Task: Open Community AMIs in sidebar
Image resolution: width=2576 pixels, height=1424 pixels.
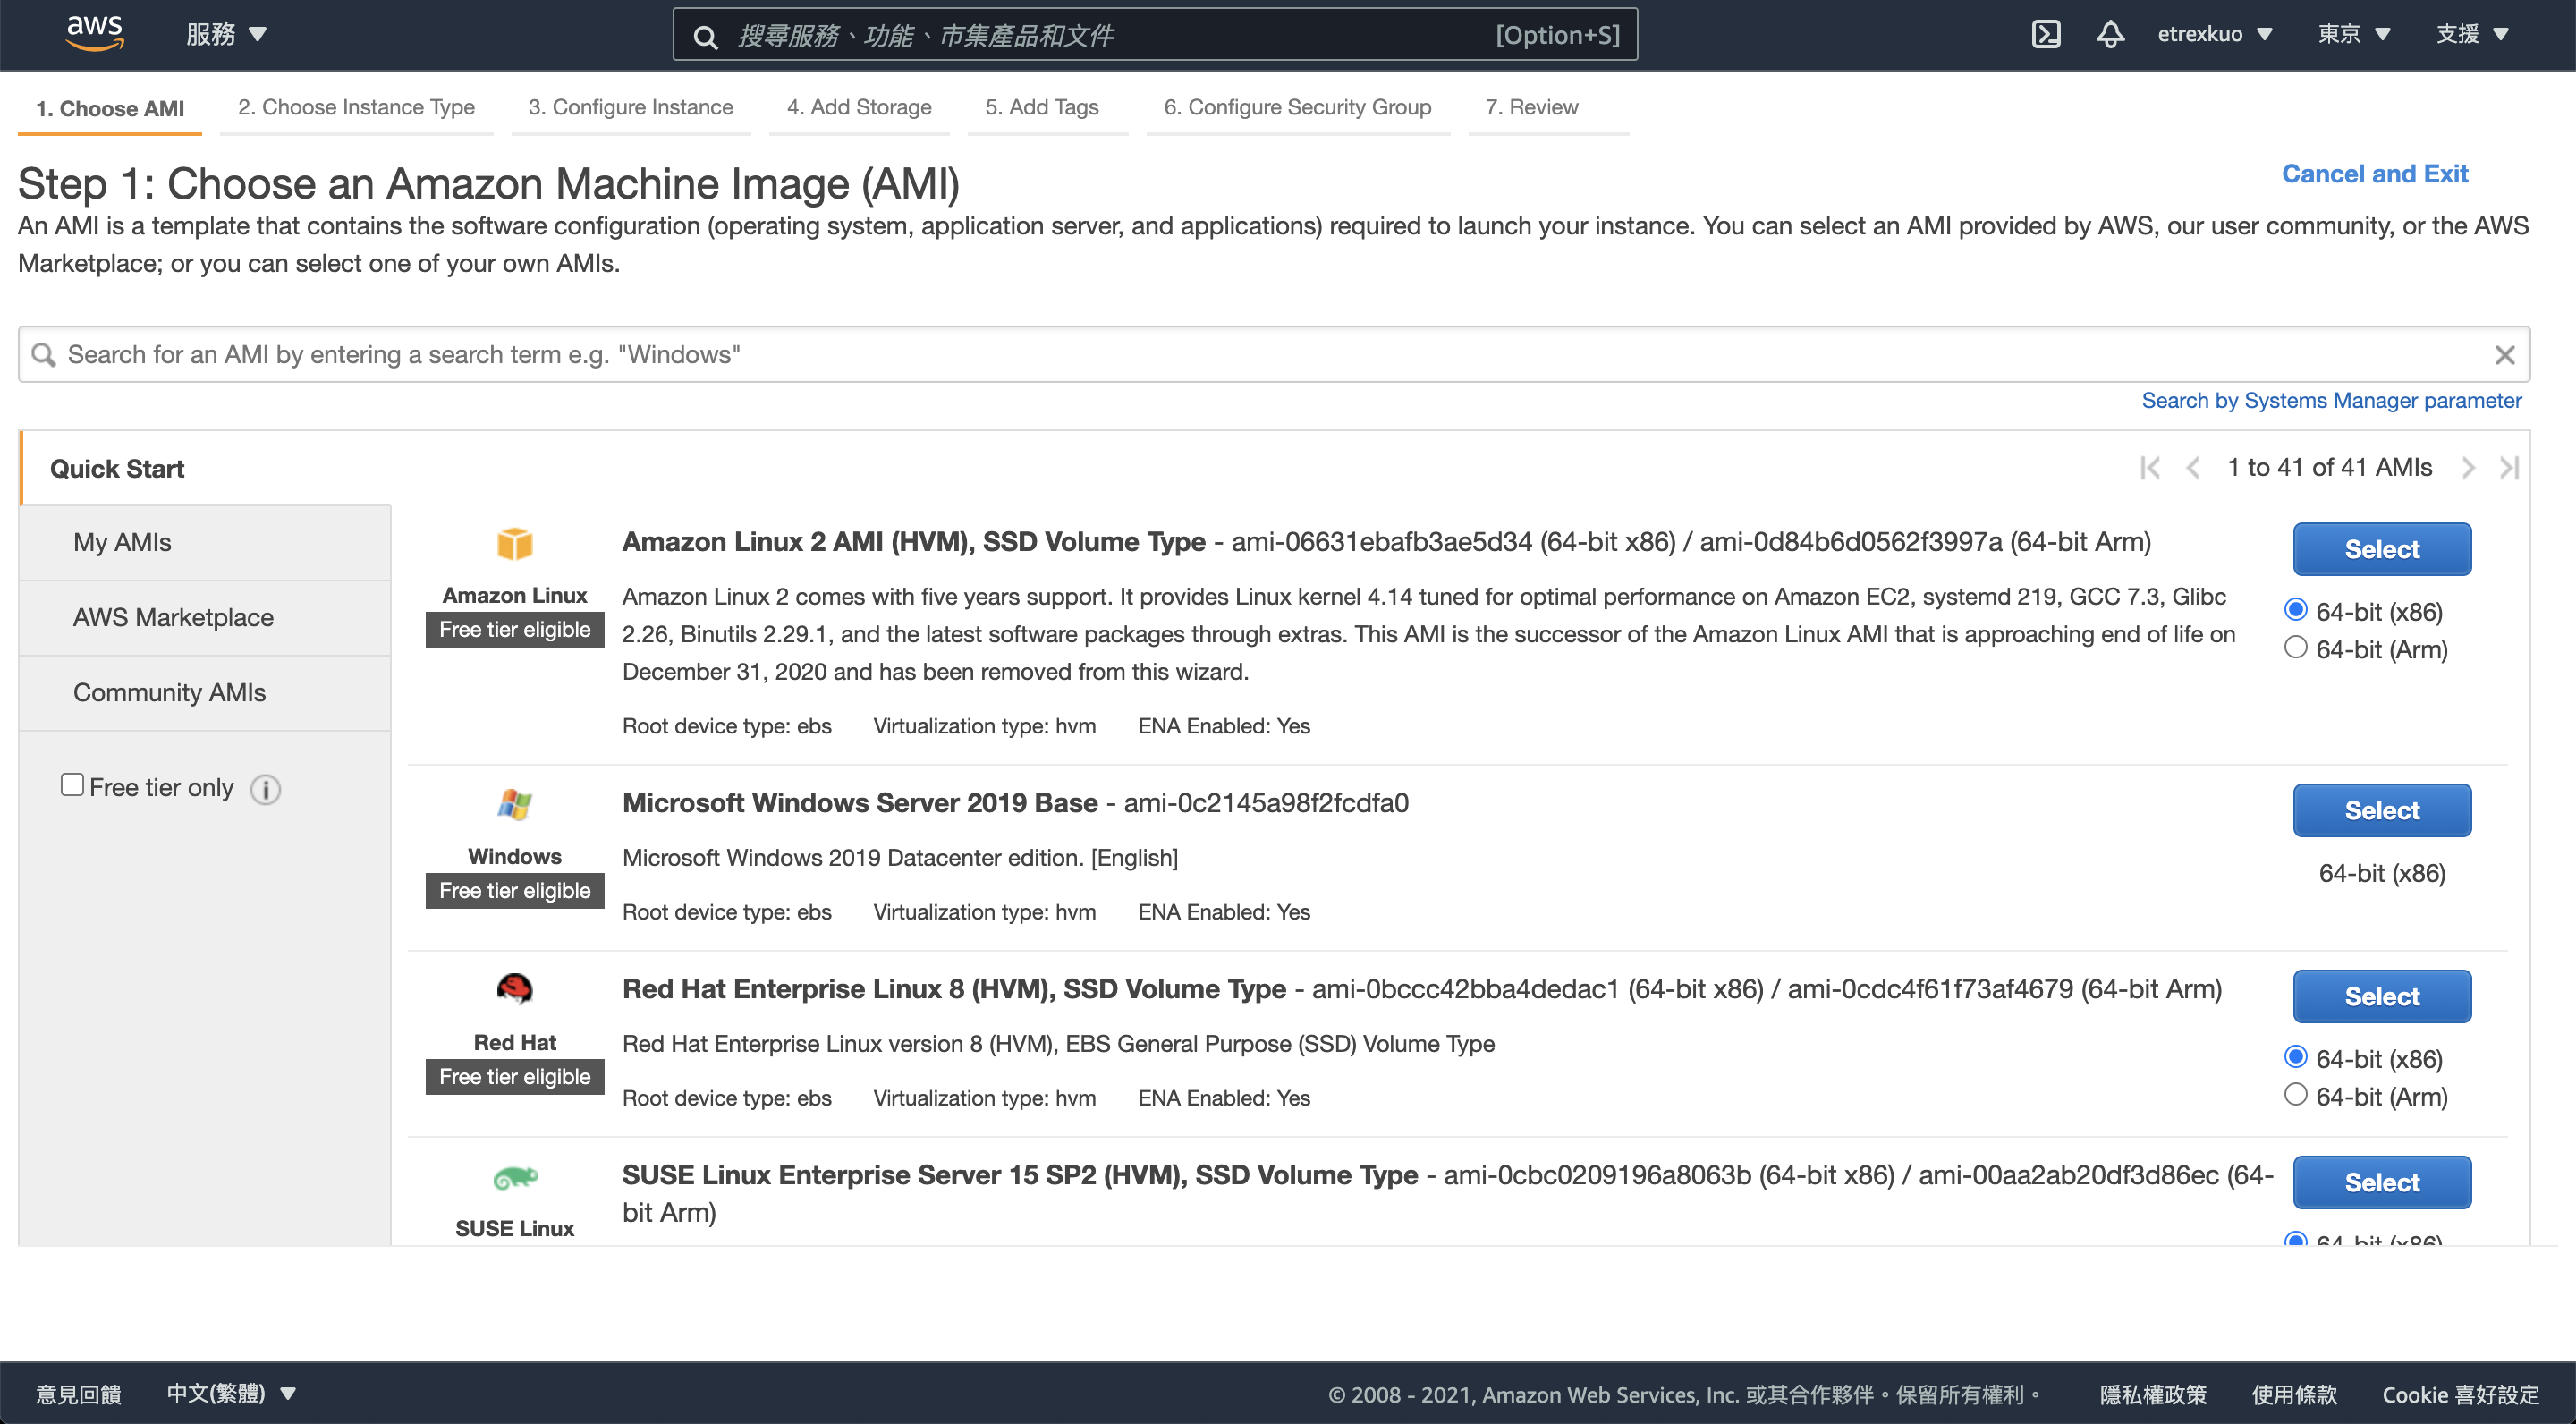Action: point(205,693)
